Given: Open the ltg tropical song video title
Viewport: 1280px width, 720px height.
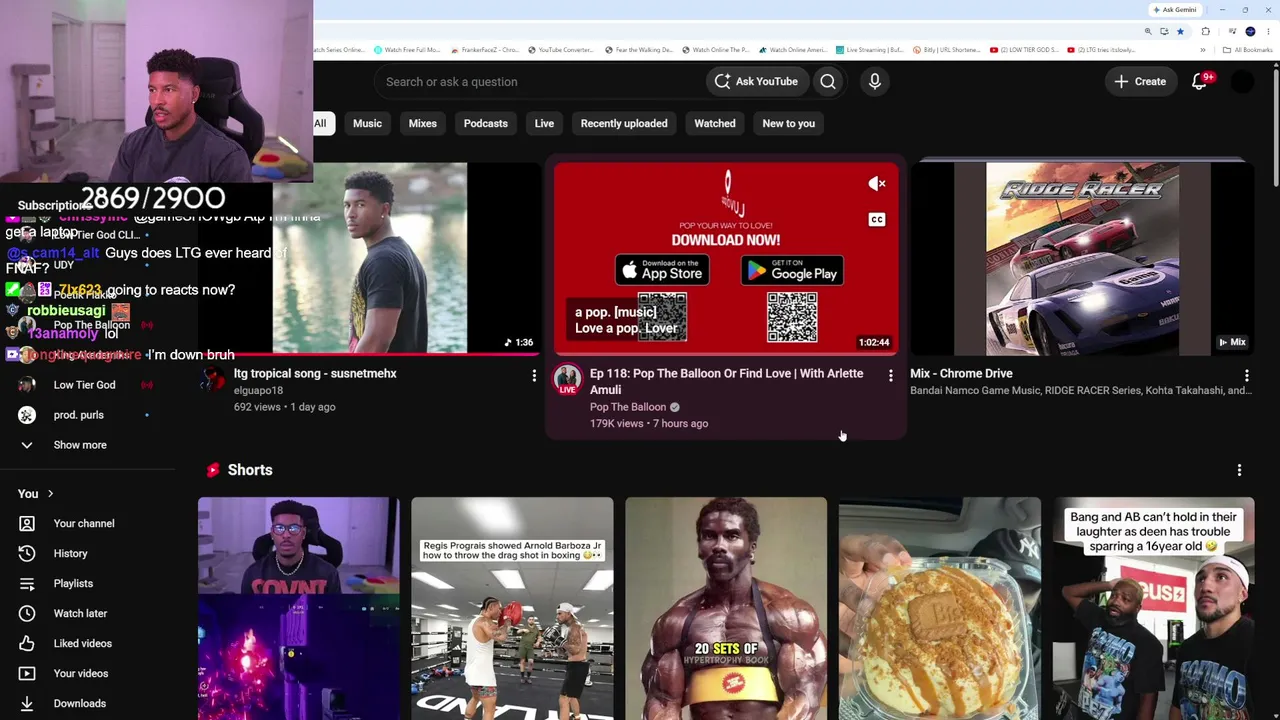Looking at the screenshot, I should (315, 374).
